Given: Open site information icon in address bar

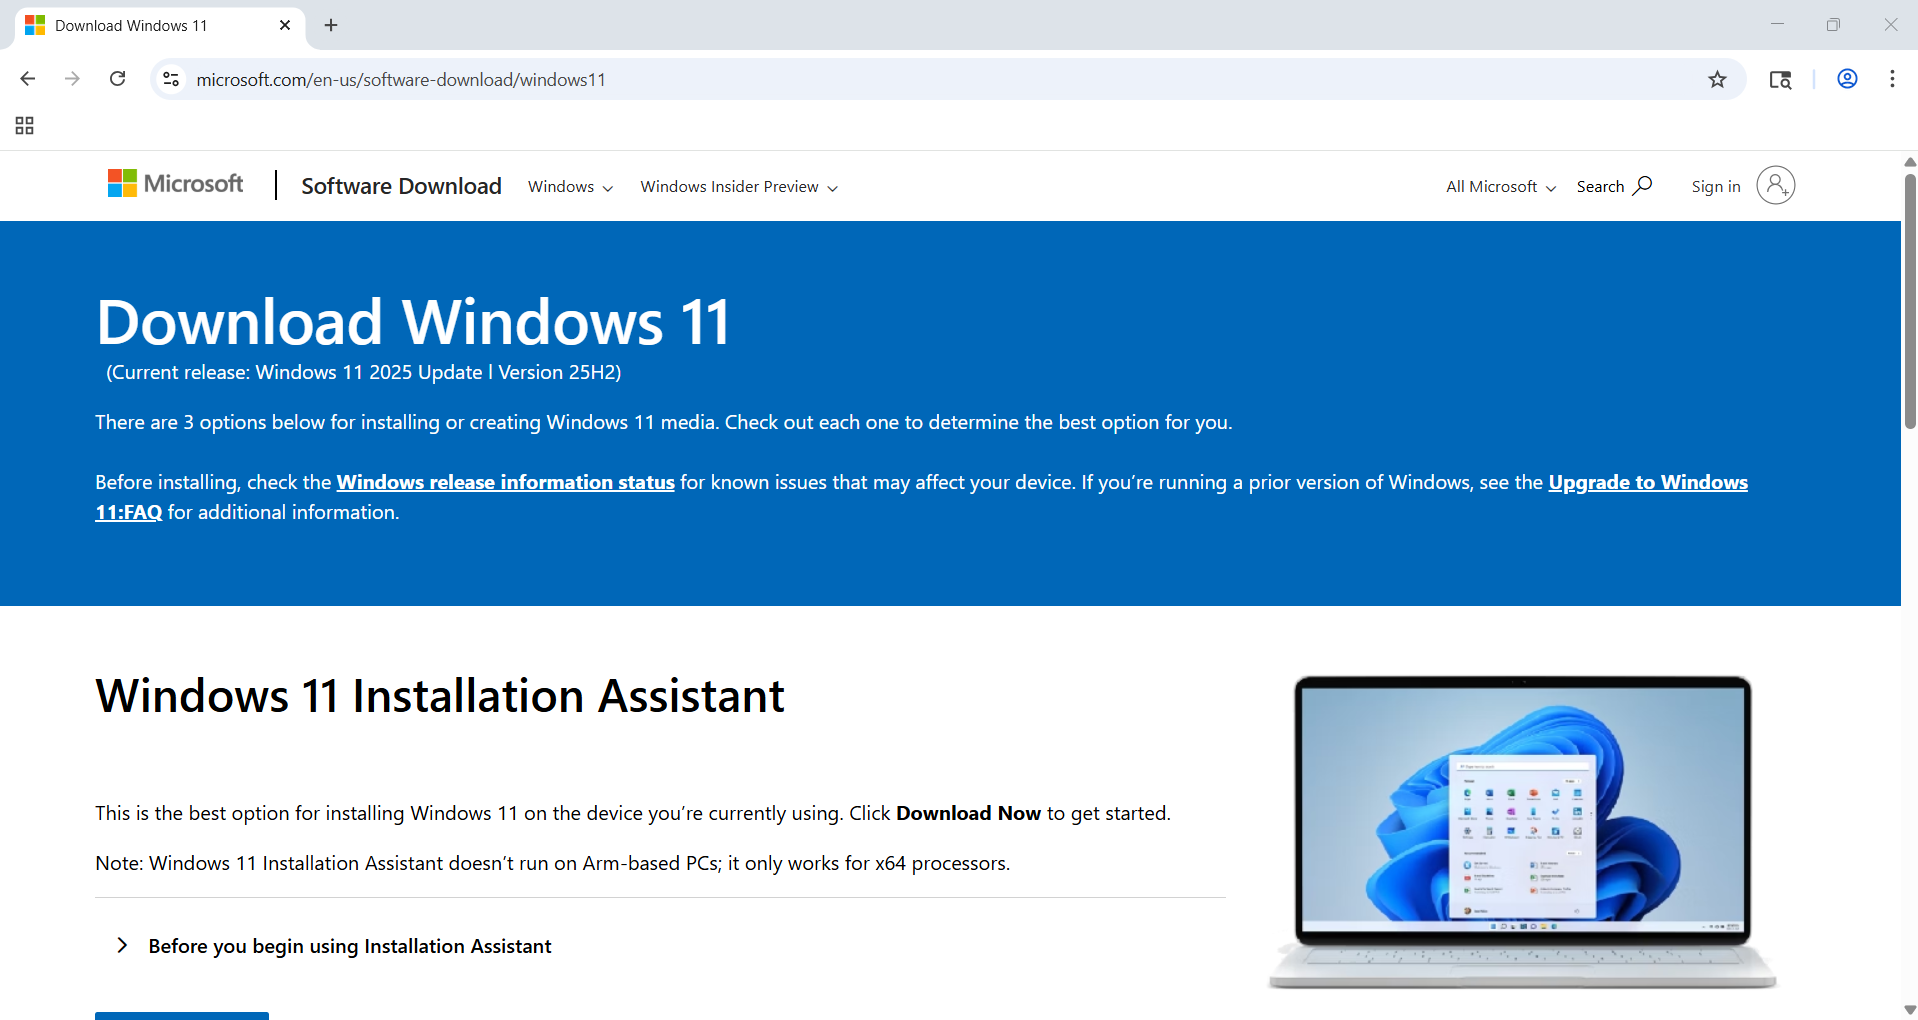Looking at the screenshot, I should point(171,79).
